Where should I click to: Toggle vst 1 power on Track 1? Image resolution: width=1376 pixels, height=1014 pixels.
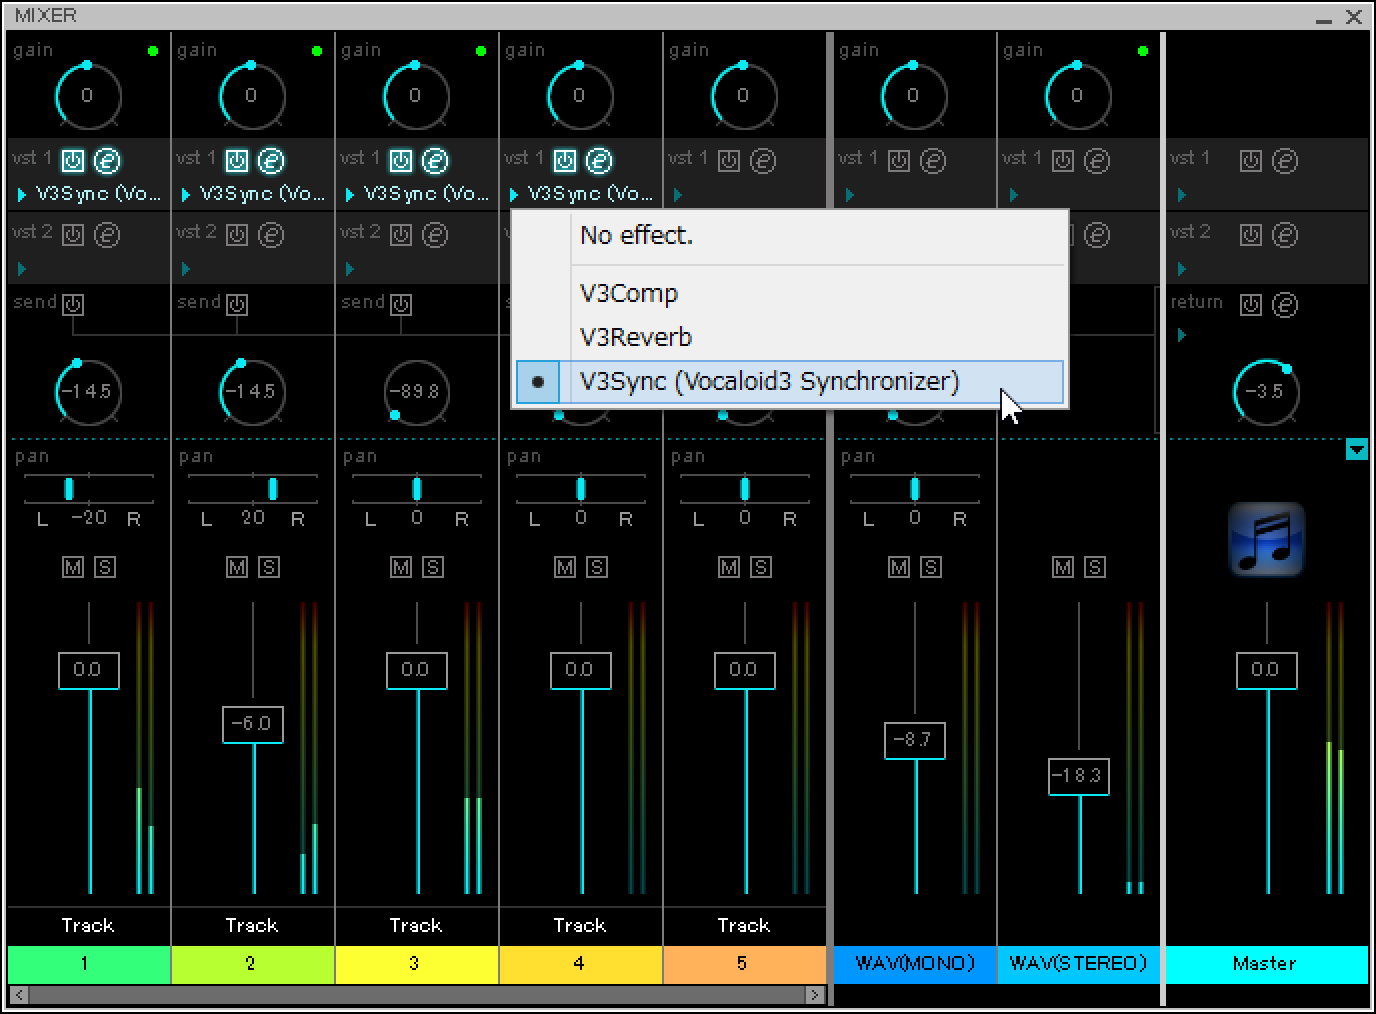73,160
